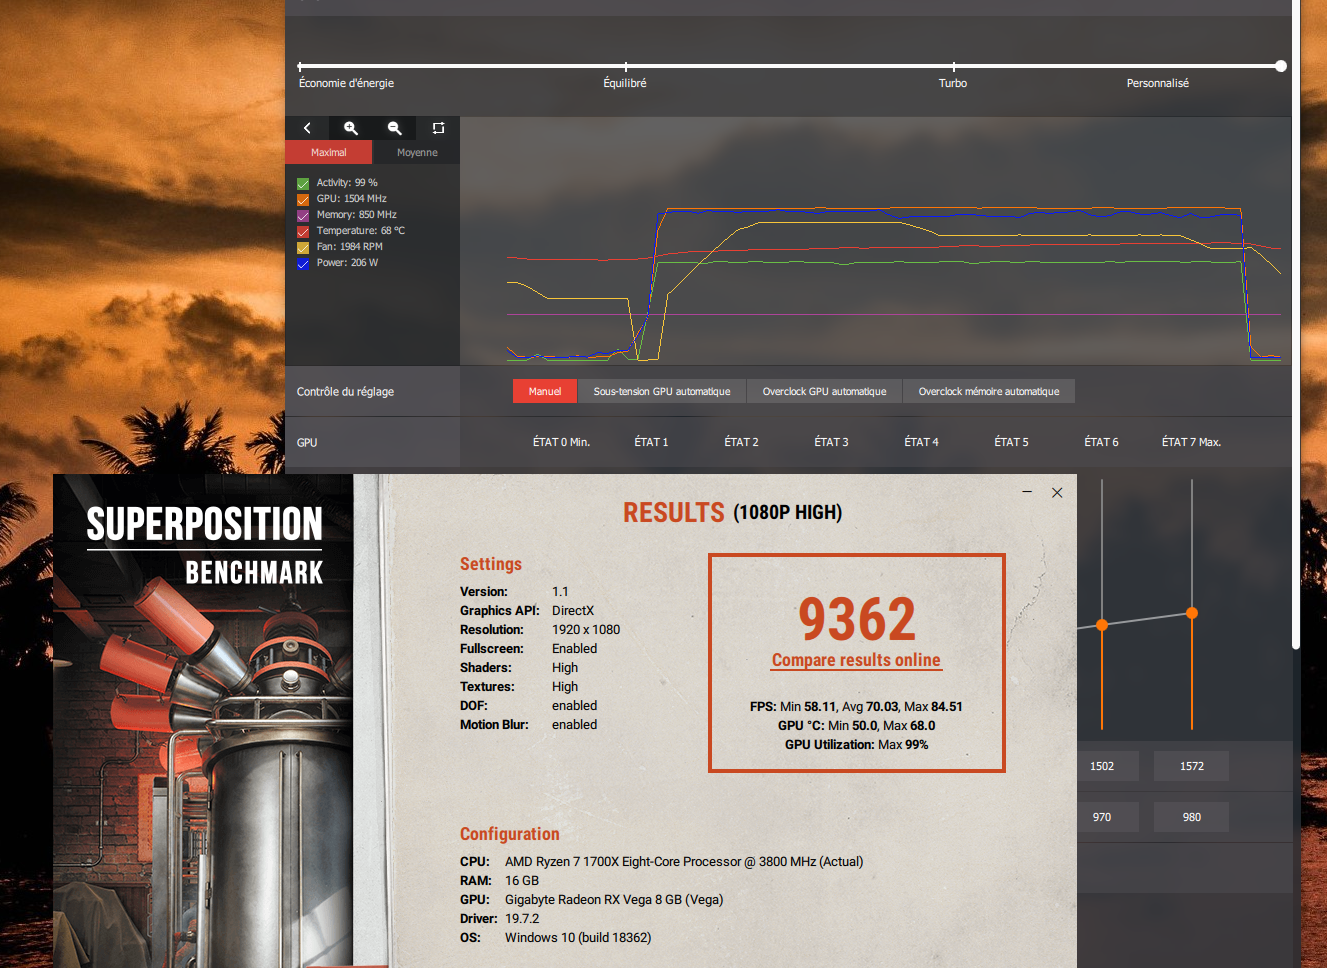Set profile to Économie d'énergie
The width and height of the screenshot is (1327, 968).
coord(346,83)
